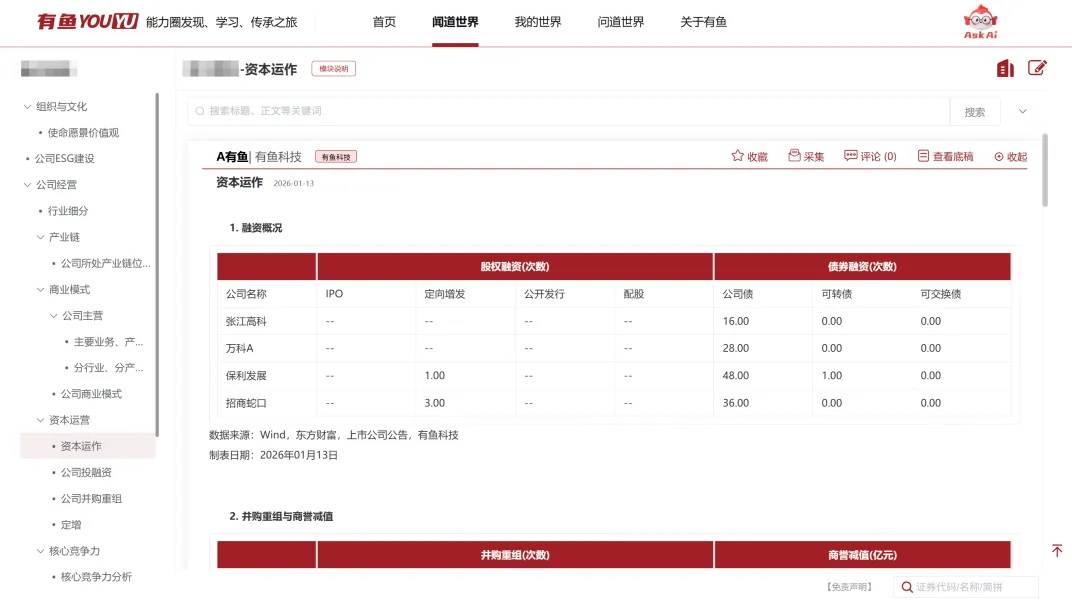Viewport: 1072px width, 601px height.
Task: Open 我的世界 tab
Action: 538,22
